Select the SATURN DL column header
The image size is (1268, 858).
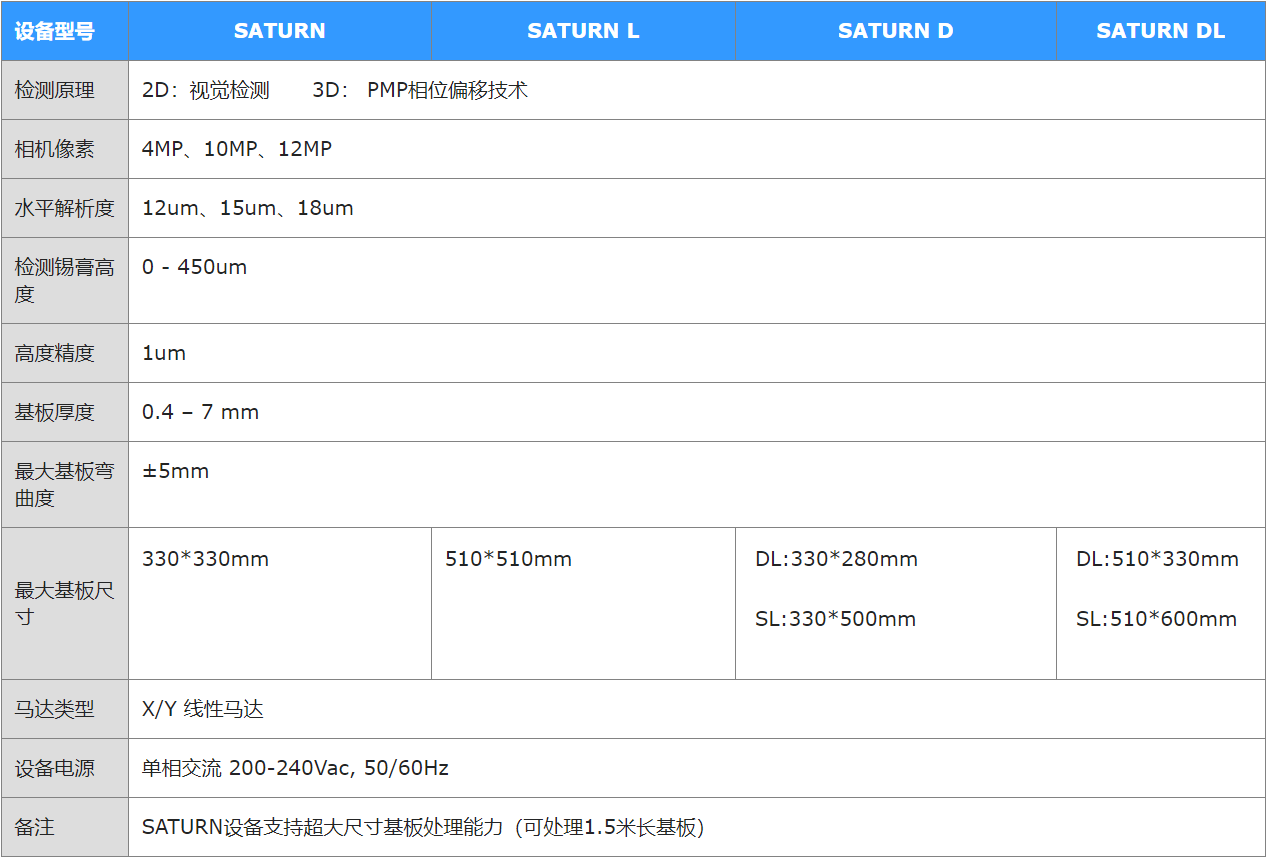pos(1161,30)
